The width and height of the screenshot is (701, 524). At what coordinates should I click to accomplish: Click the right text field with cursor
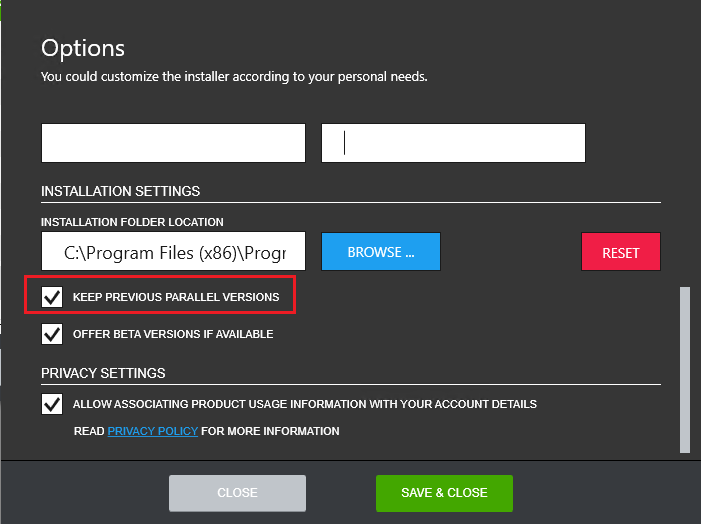(453, 143)
